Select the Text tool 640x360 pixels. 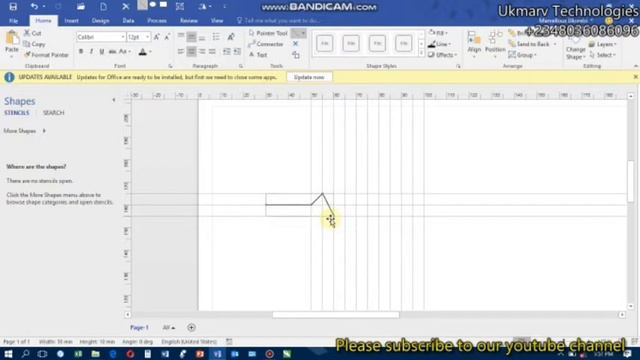258,55
